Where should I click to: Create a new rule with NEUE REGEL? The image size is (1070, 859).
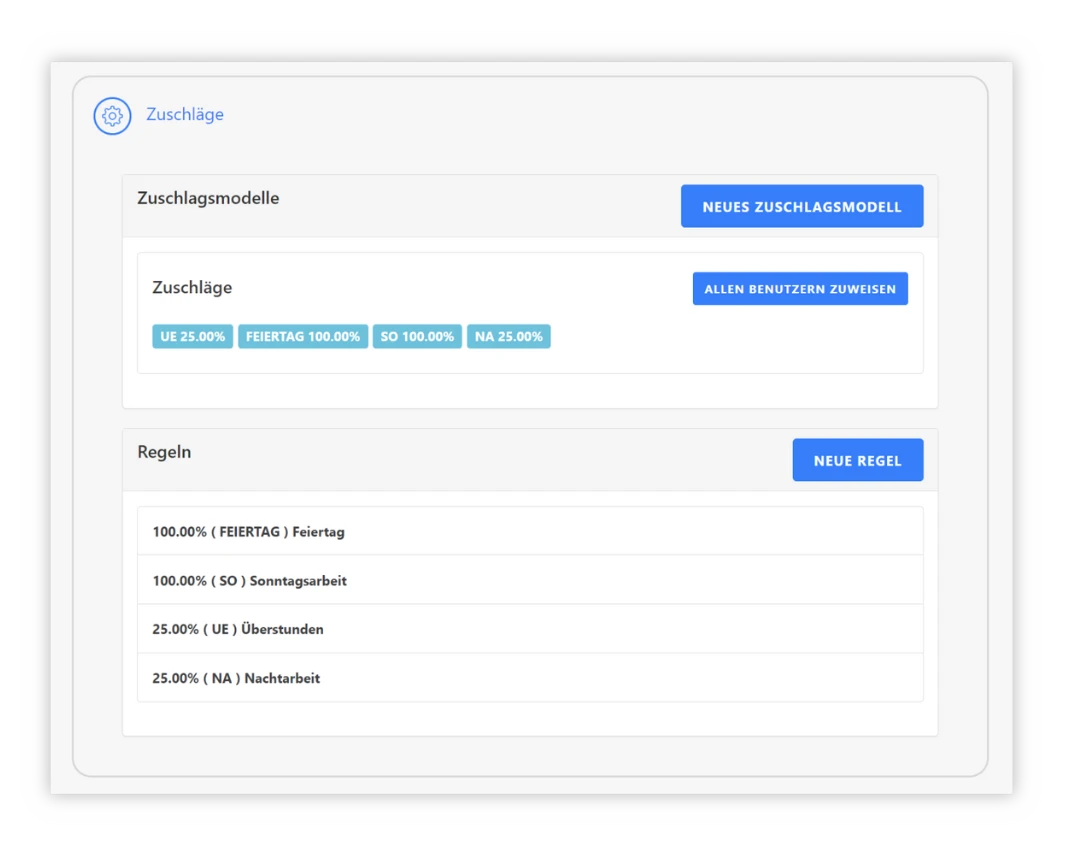(x=857, y=461)
